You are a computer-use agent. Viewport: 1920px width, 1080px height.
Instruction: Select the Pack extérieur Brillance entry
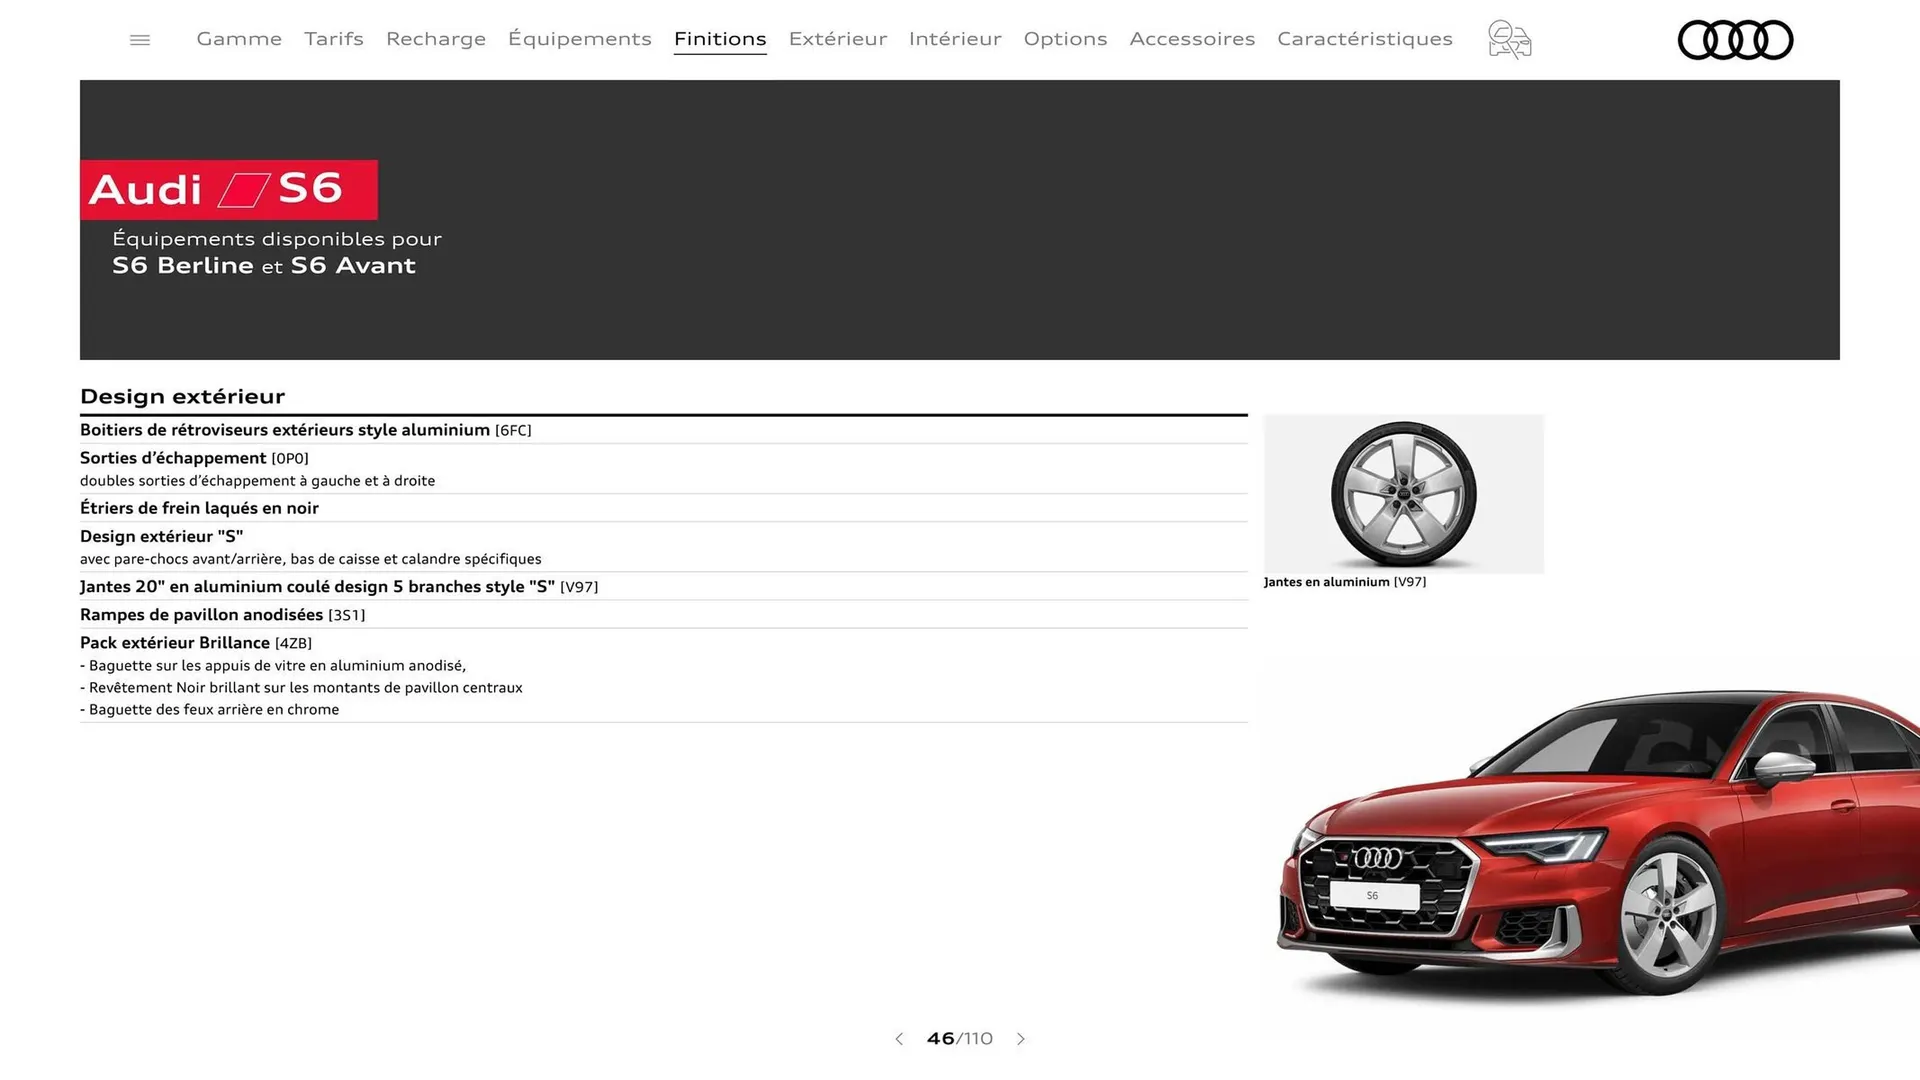click(195, 642)
